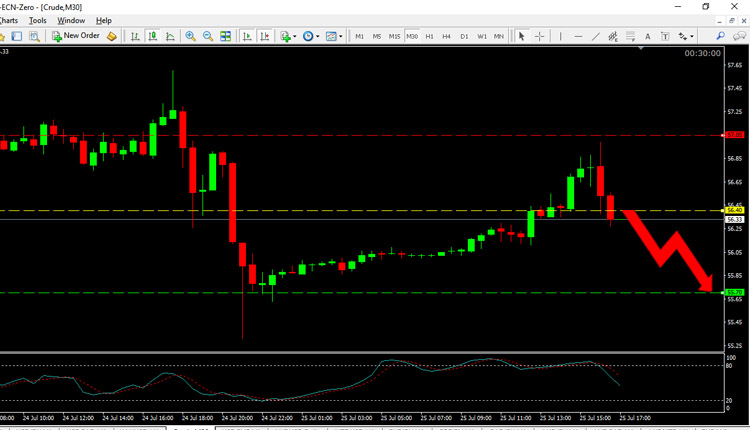This screenshot has width=750, height=430.
Task: Toggle the chart auto scroll button
Action: click(x=244, y=36)
